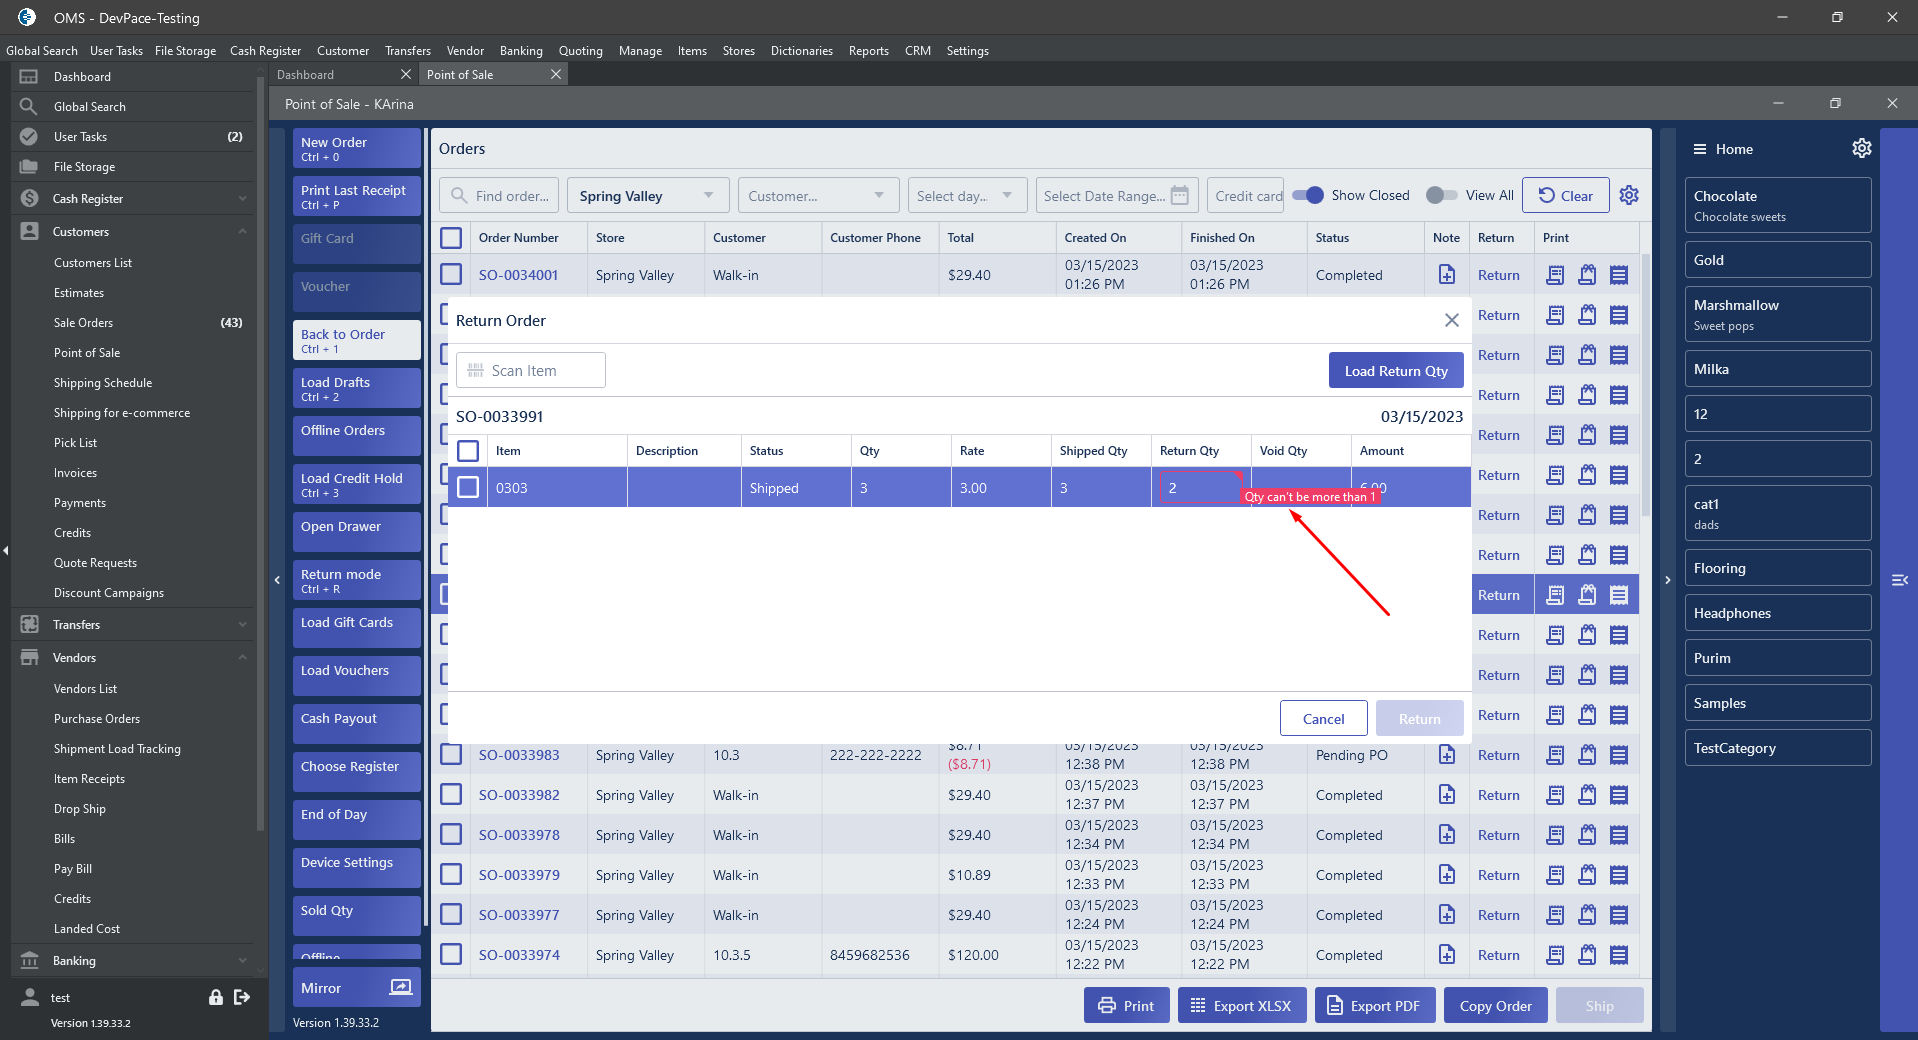The image size is (1918, 1040).
Task: Click the Home panel settings gear icon
Action: point(1861,148)
